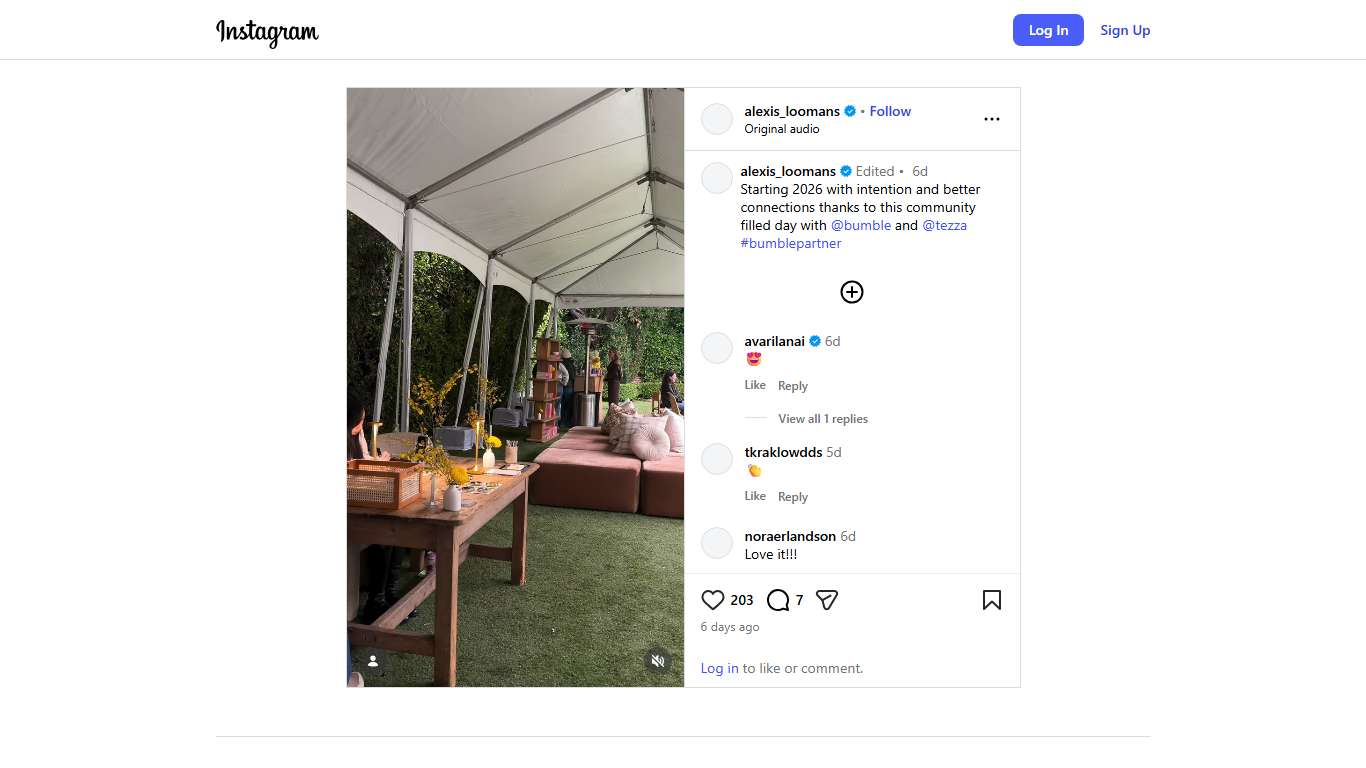Like the avarilanai comment
The height and width of the screenshot is (768, 1366).
coord(755,385)
